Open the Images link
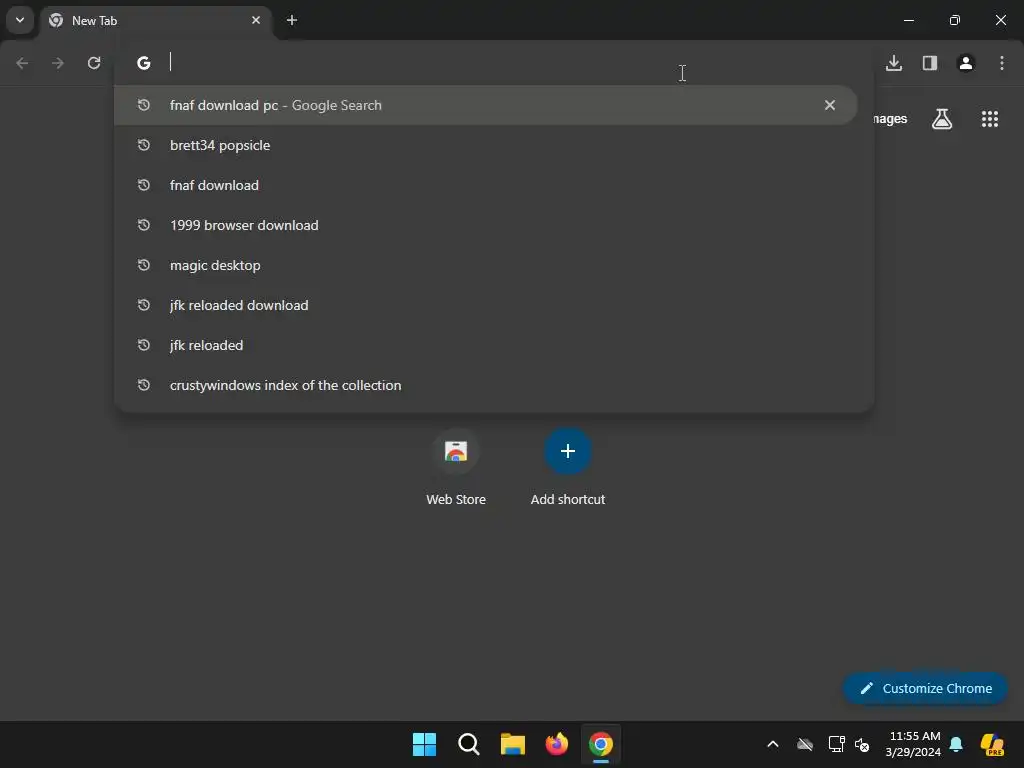Image resolution: width=1024 pixels, height=768 pixels. (x=891, y=119)
